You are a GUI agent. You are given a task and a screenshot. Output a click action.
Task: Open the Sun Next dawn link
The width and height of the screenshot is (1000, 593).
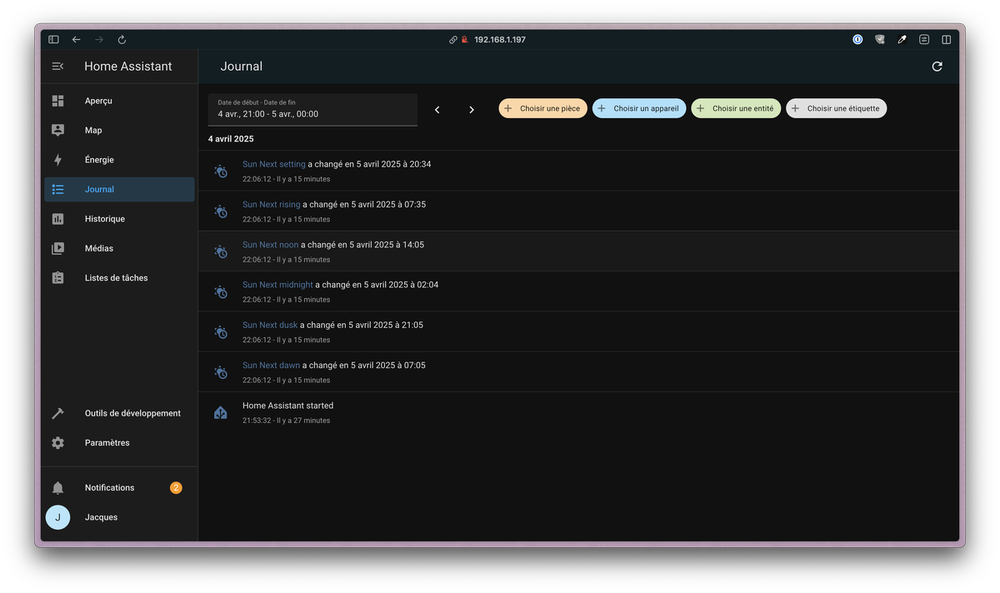(x=271, y=365)
